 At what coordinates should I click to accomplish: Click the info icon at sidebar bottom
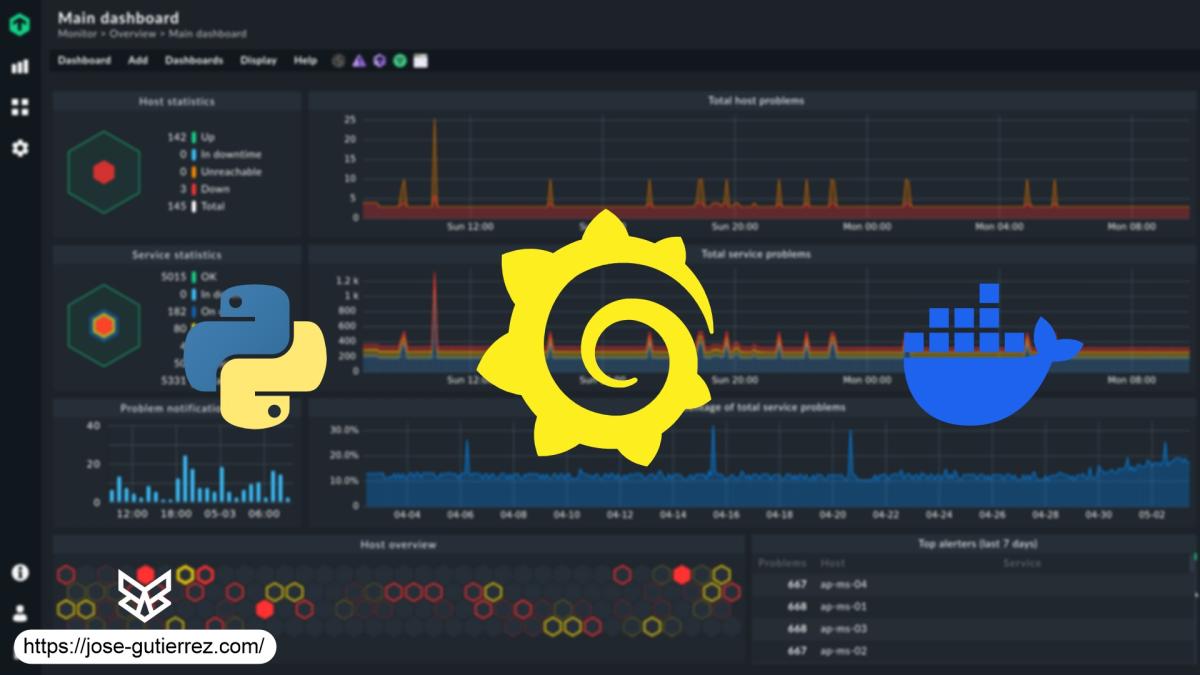pos(20,573)
